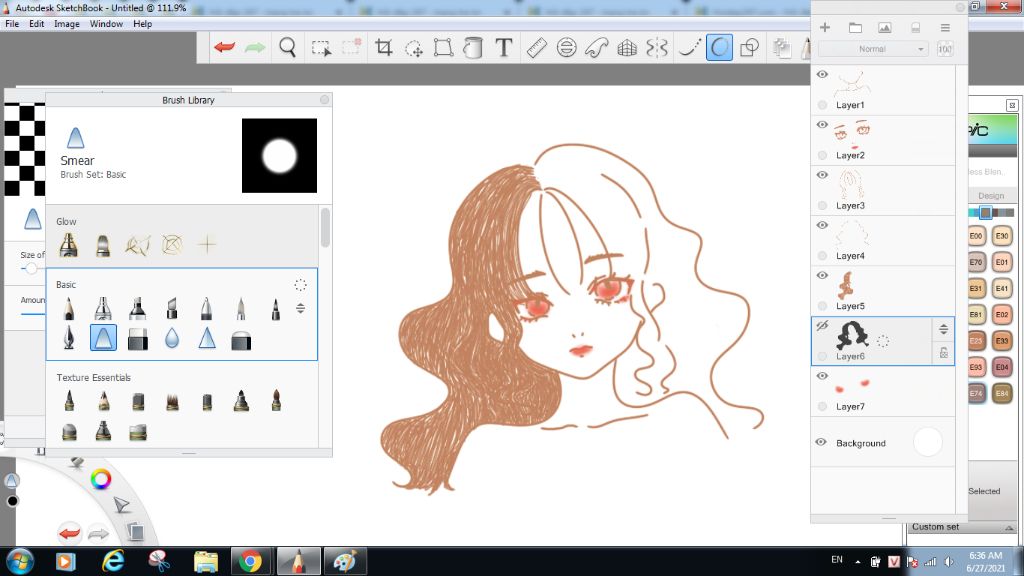Add a new layer with plus icon
This screenshot has width=1024, height=576.
[x=825, y=27]
